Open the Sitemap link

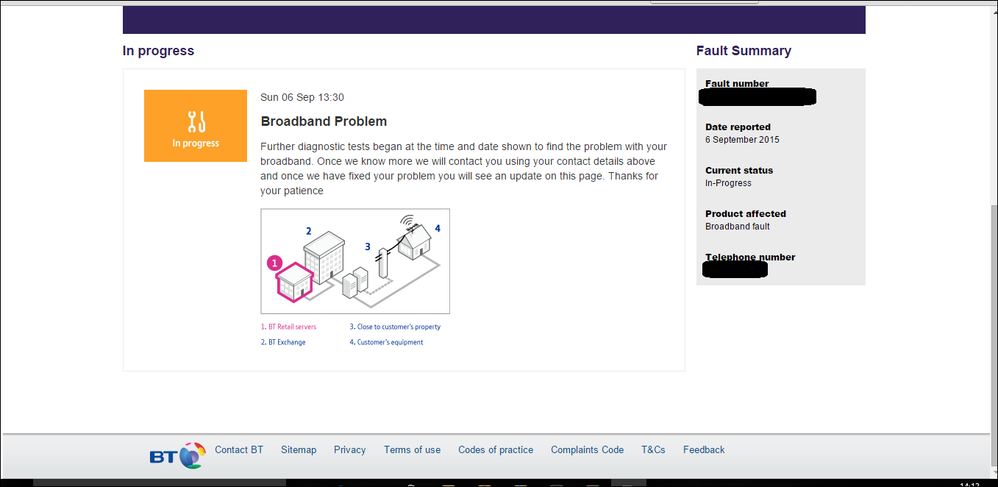tap(299, 449)
